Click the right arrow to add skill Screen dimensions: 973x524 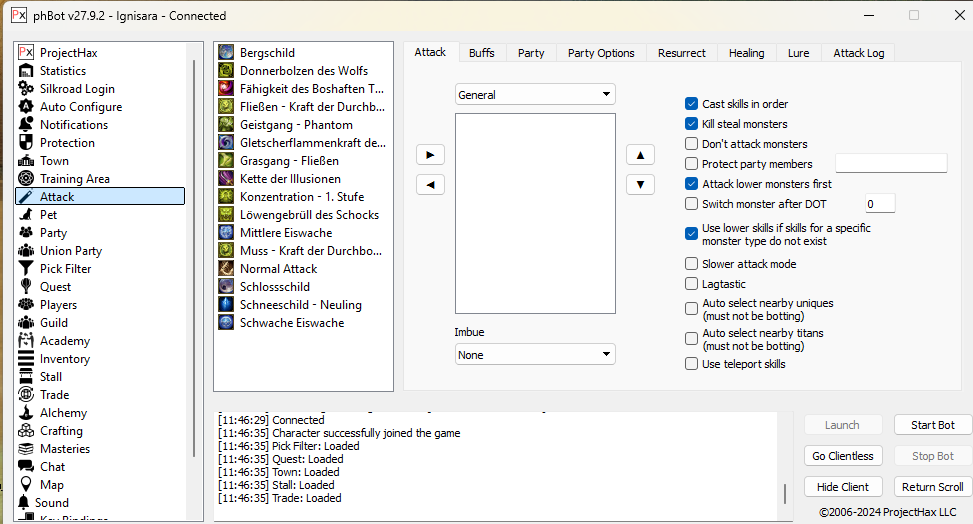pos(430,155)
